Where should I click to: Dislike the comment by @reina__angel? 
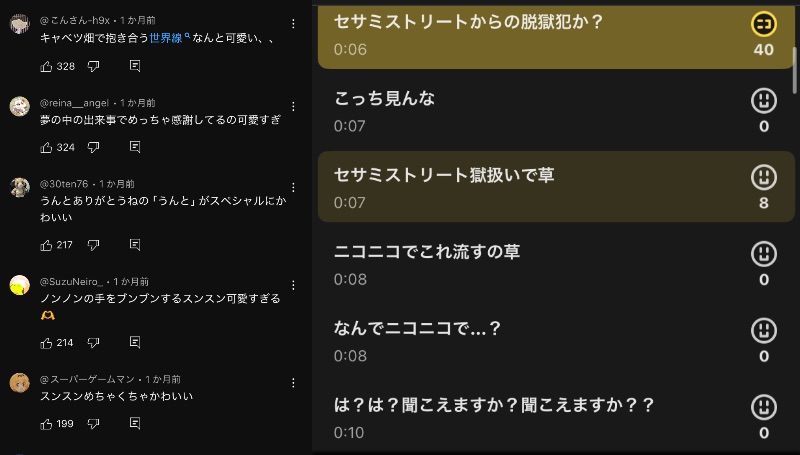[x=94, y=147]
